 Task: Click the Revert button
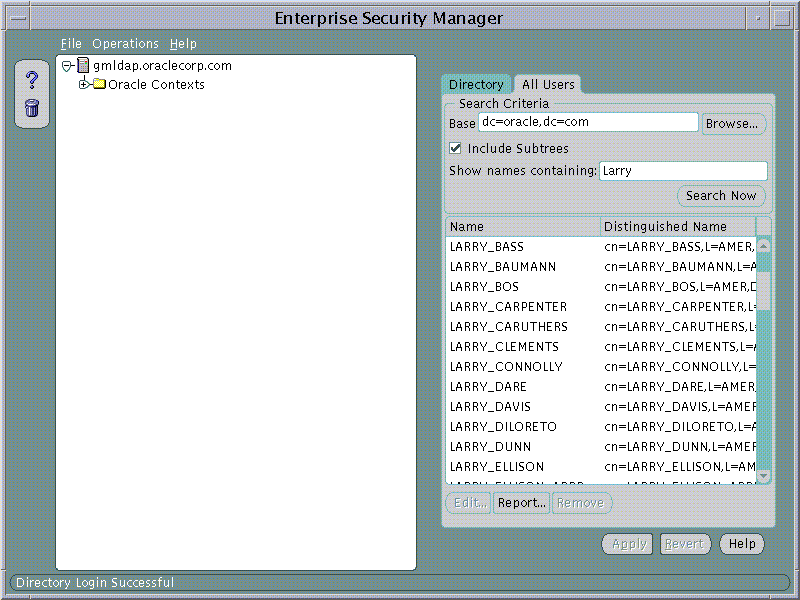pos(685,544)
